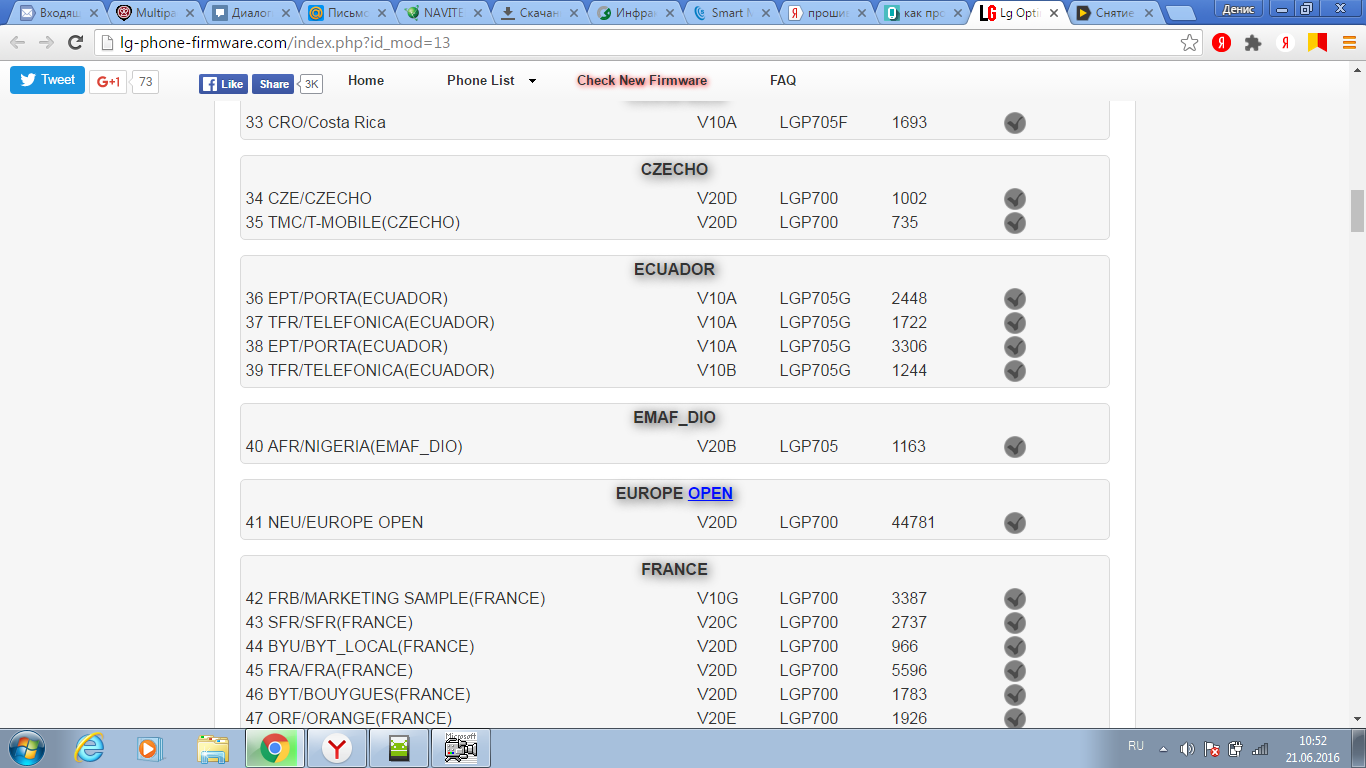Click the 40 AFR/NIGERIA(EMAF_DIO) row name
Image resolution: width=1366 pixels, height=768 pixels.
(354, 446)
